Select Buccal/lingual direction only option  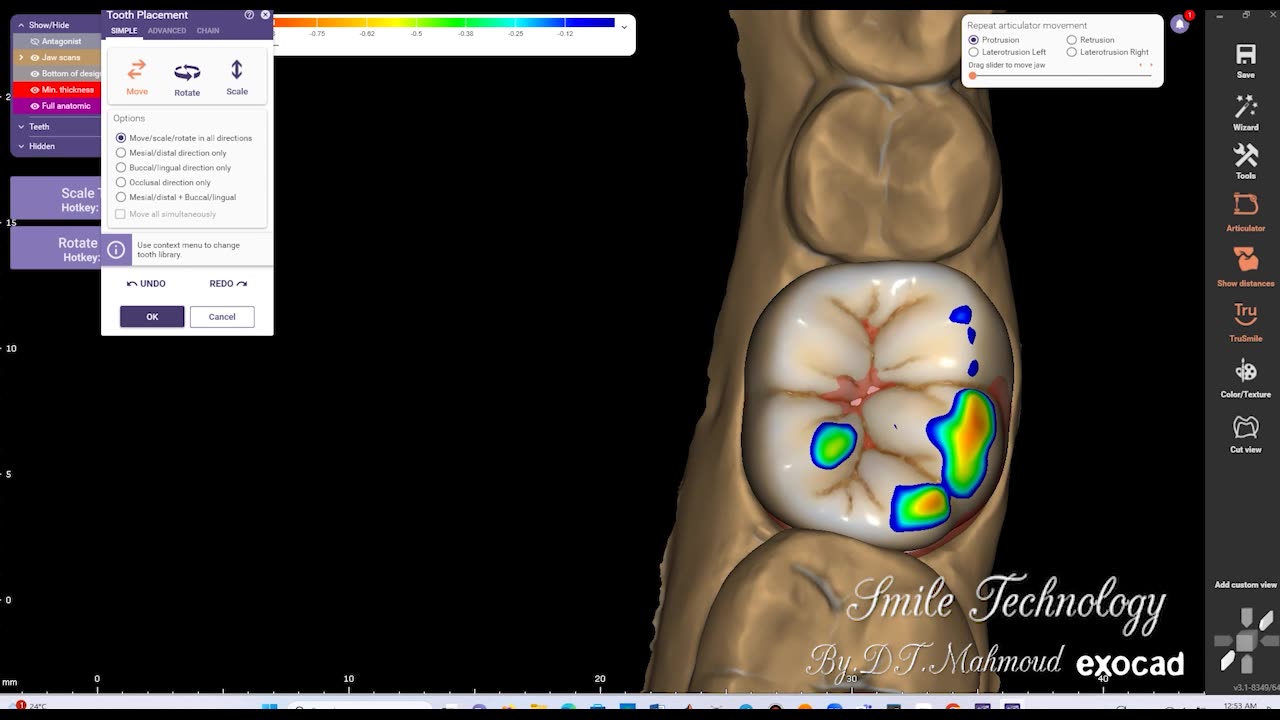[x=173, y=168]
